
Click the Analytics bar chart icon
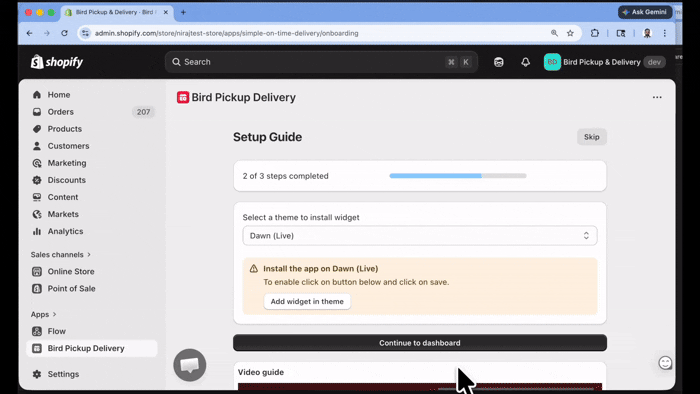pyautogui.click(x=37, y=231)
